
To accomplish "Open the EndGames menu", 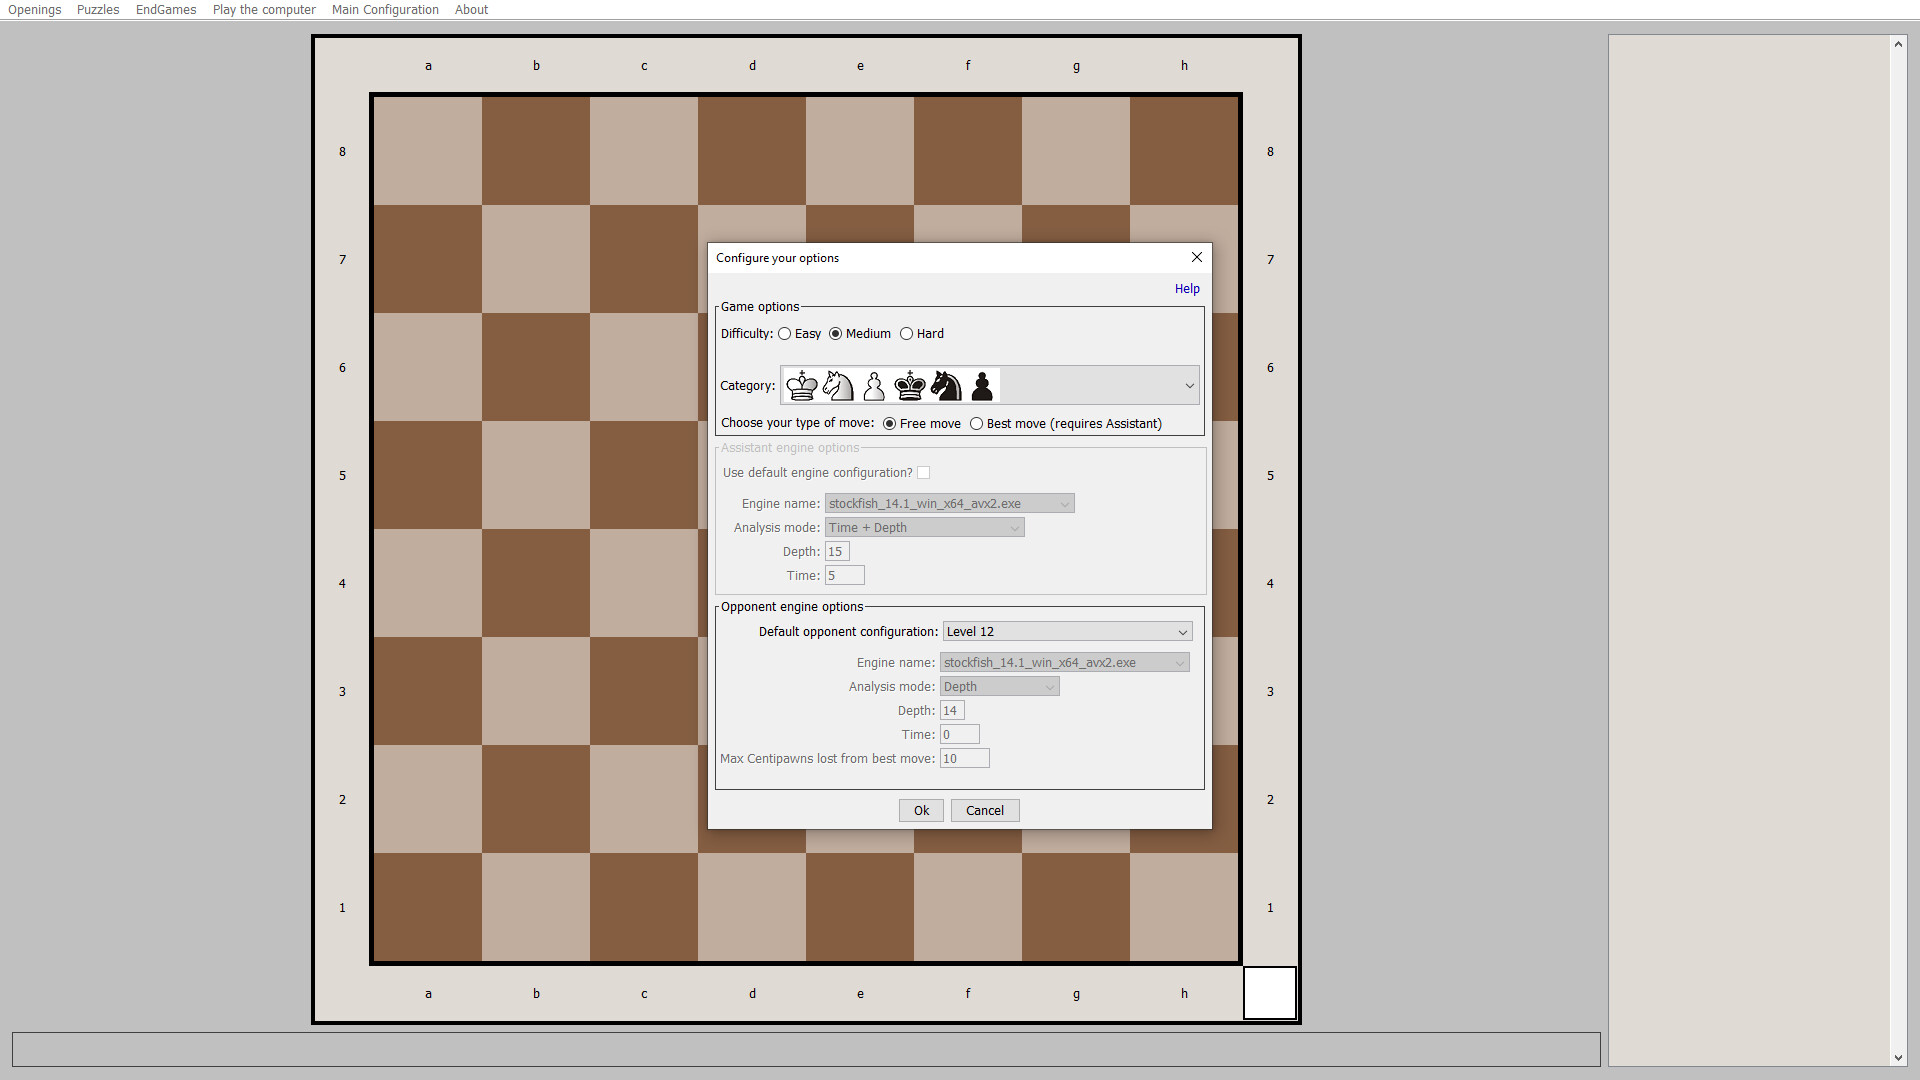I will point(165,9).
